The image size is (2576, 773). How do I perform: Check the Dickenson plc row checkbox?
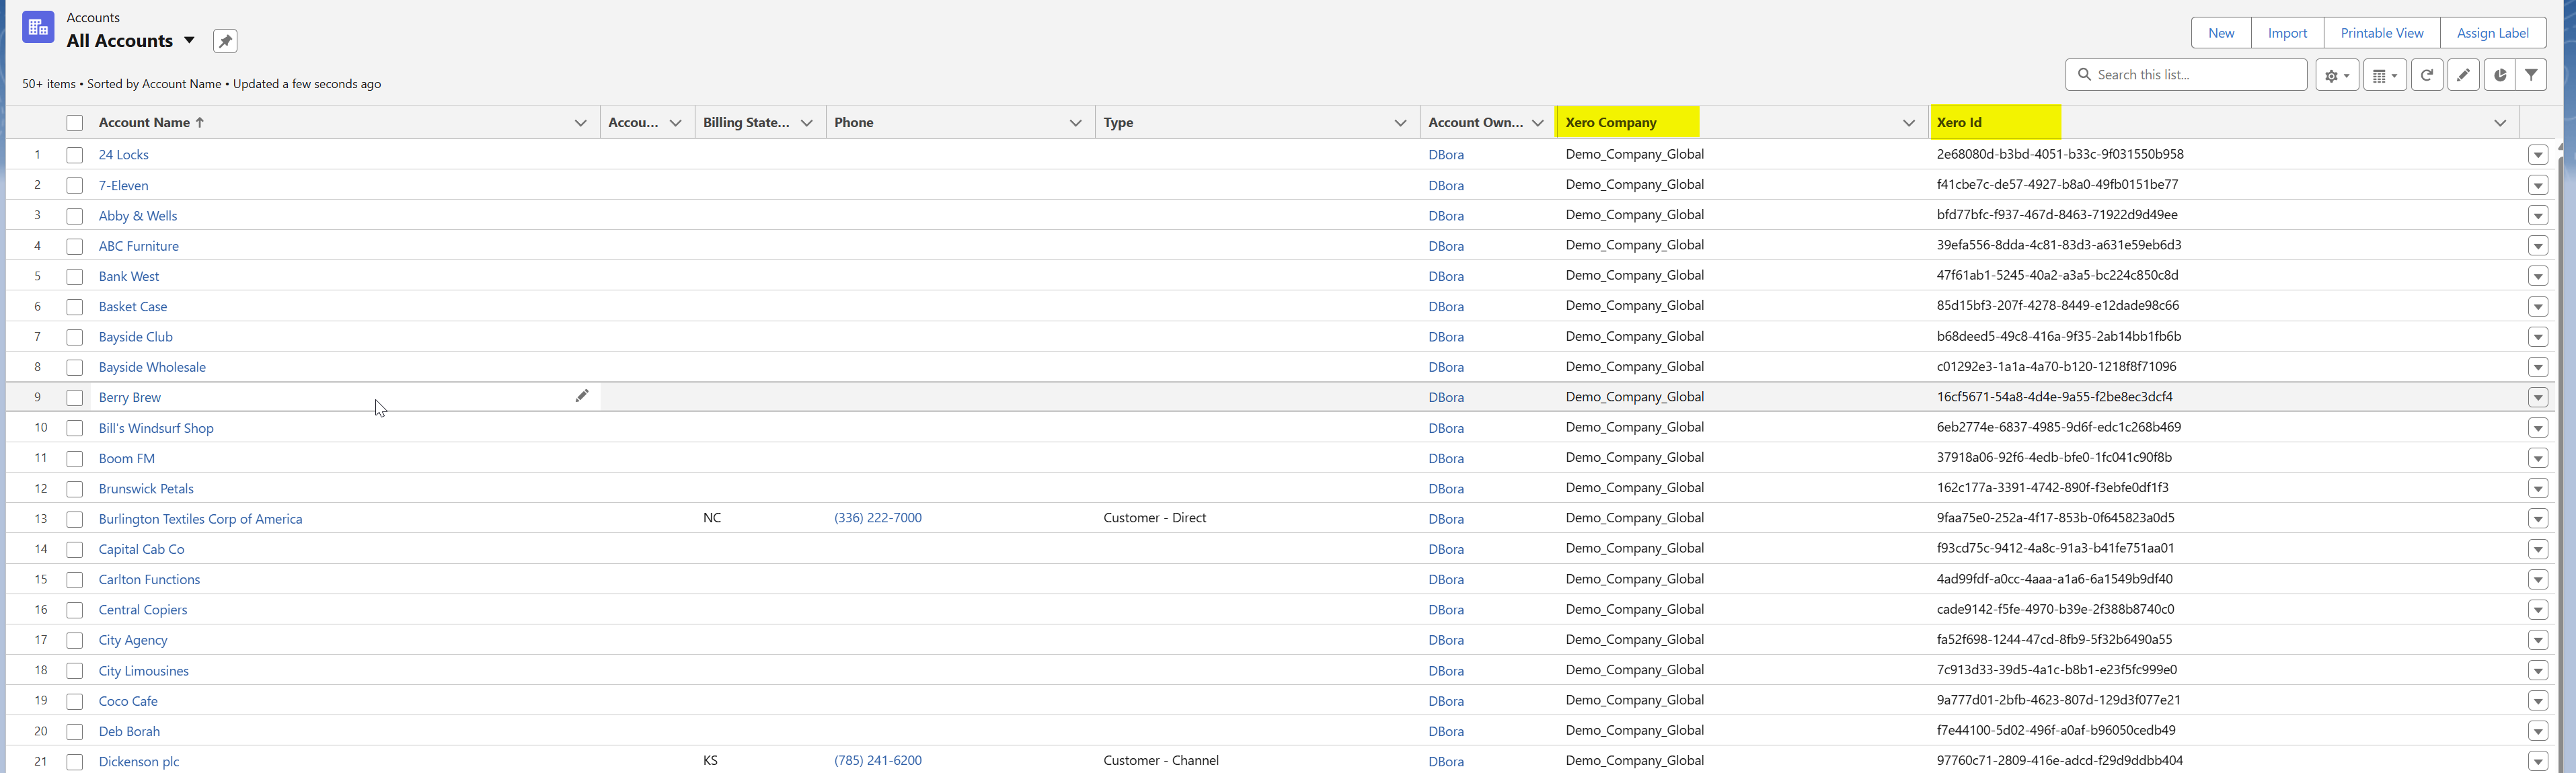point(74,762)
